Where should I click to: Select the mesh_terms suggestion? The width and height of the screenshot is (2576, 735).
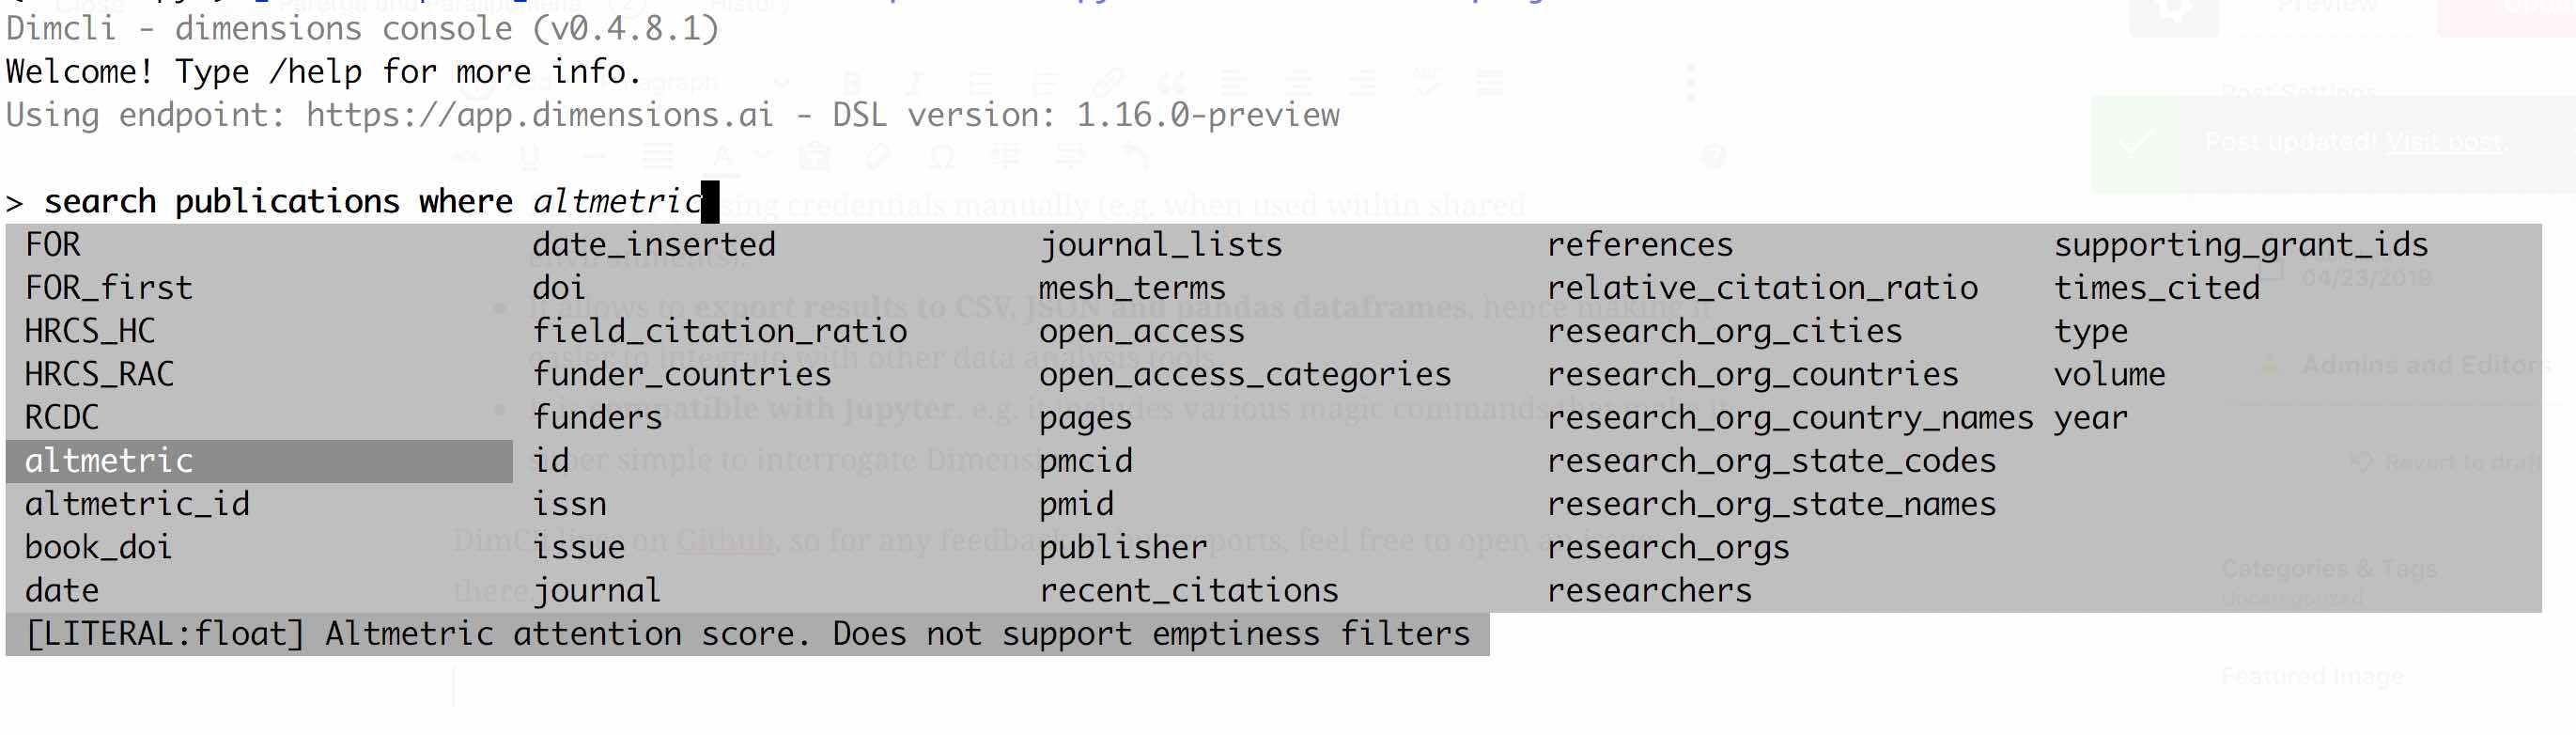[1132, 288]
